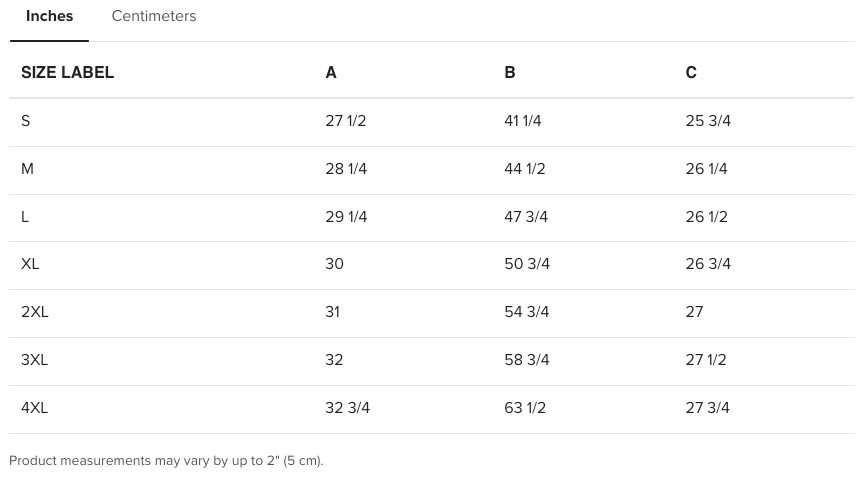Click the column B header

(x=510, y=73)
